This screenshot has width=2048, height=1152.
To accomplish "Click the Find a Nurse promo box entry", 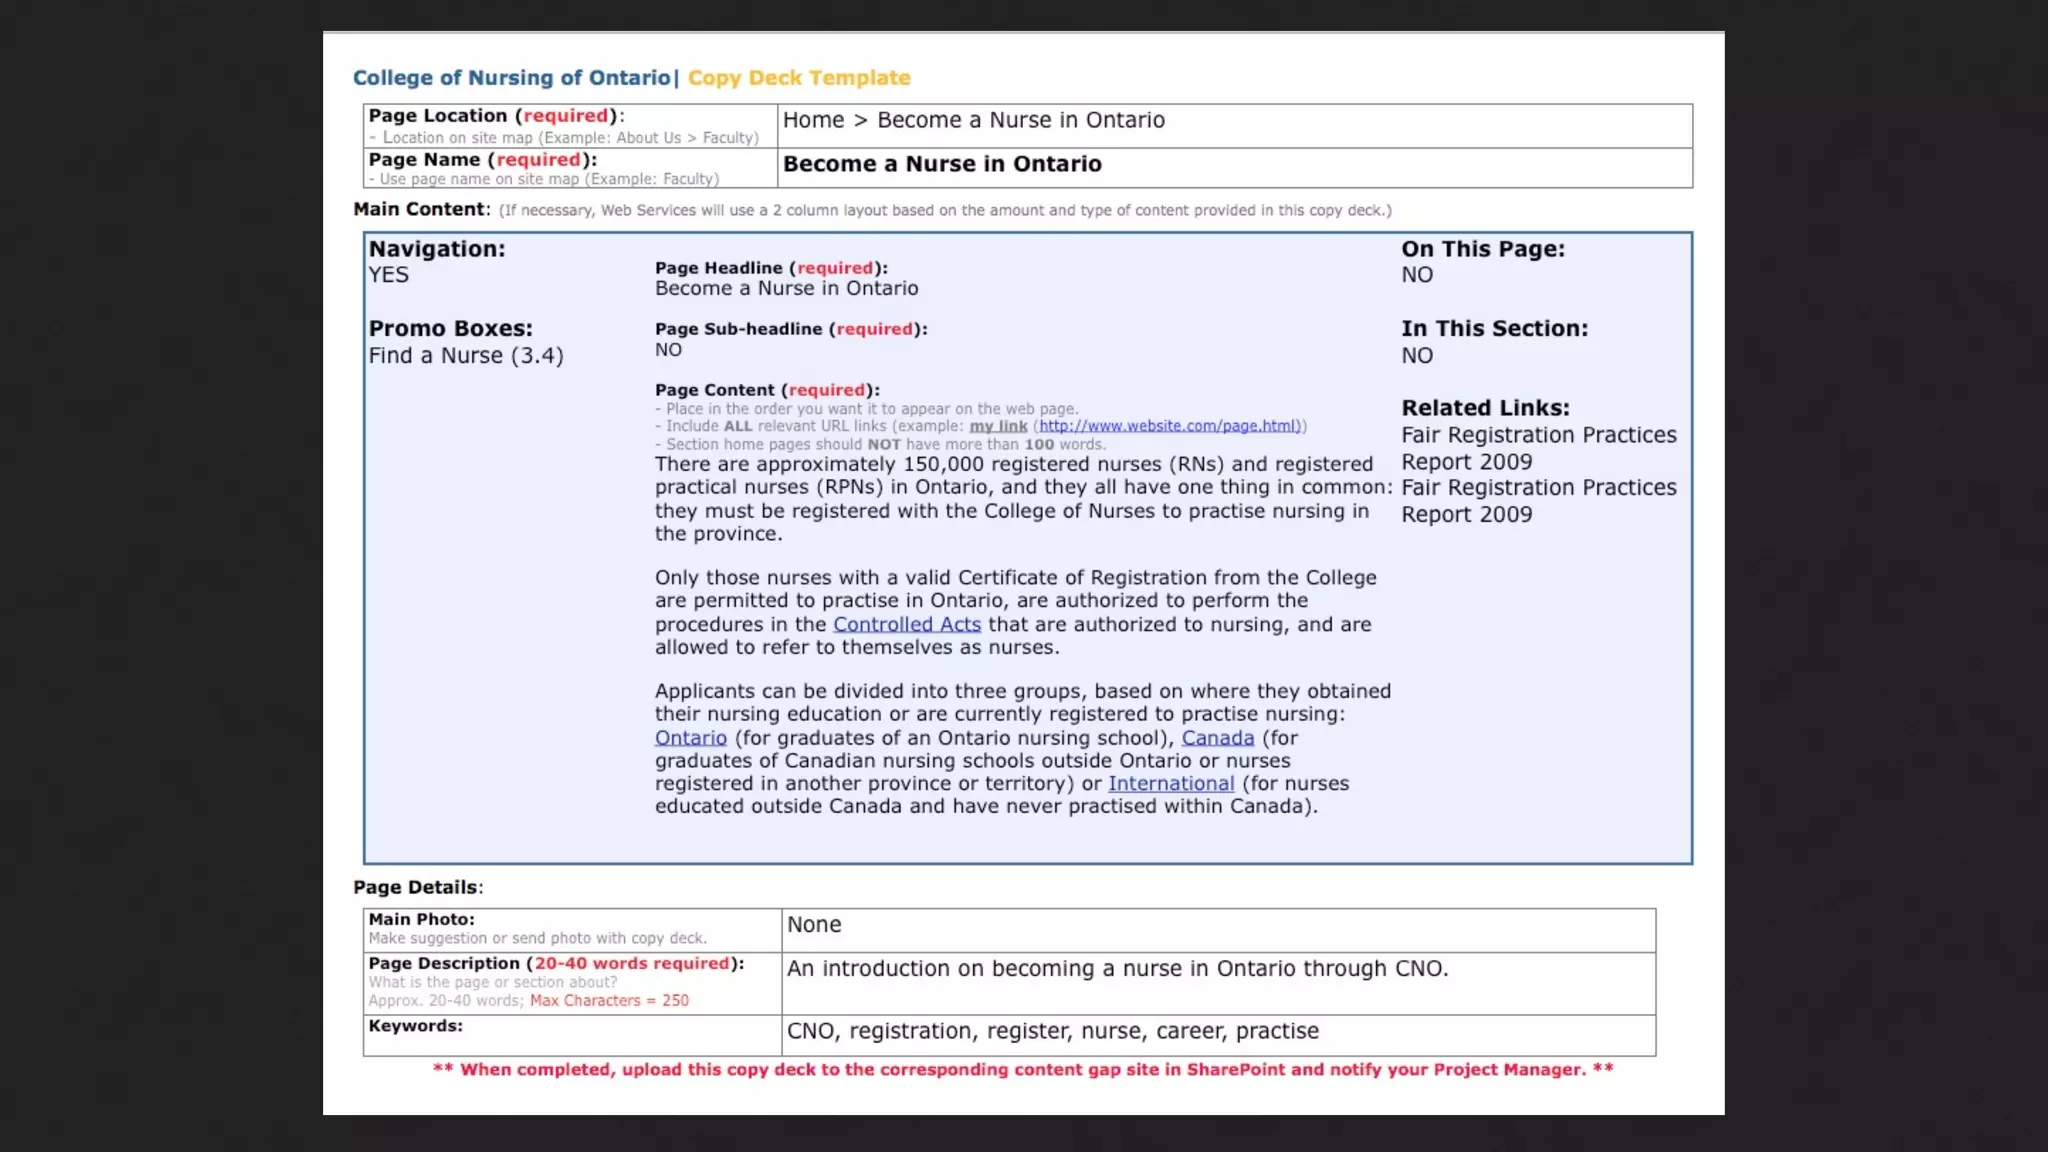I will coord(465,356).
